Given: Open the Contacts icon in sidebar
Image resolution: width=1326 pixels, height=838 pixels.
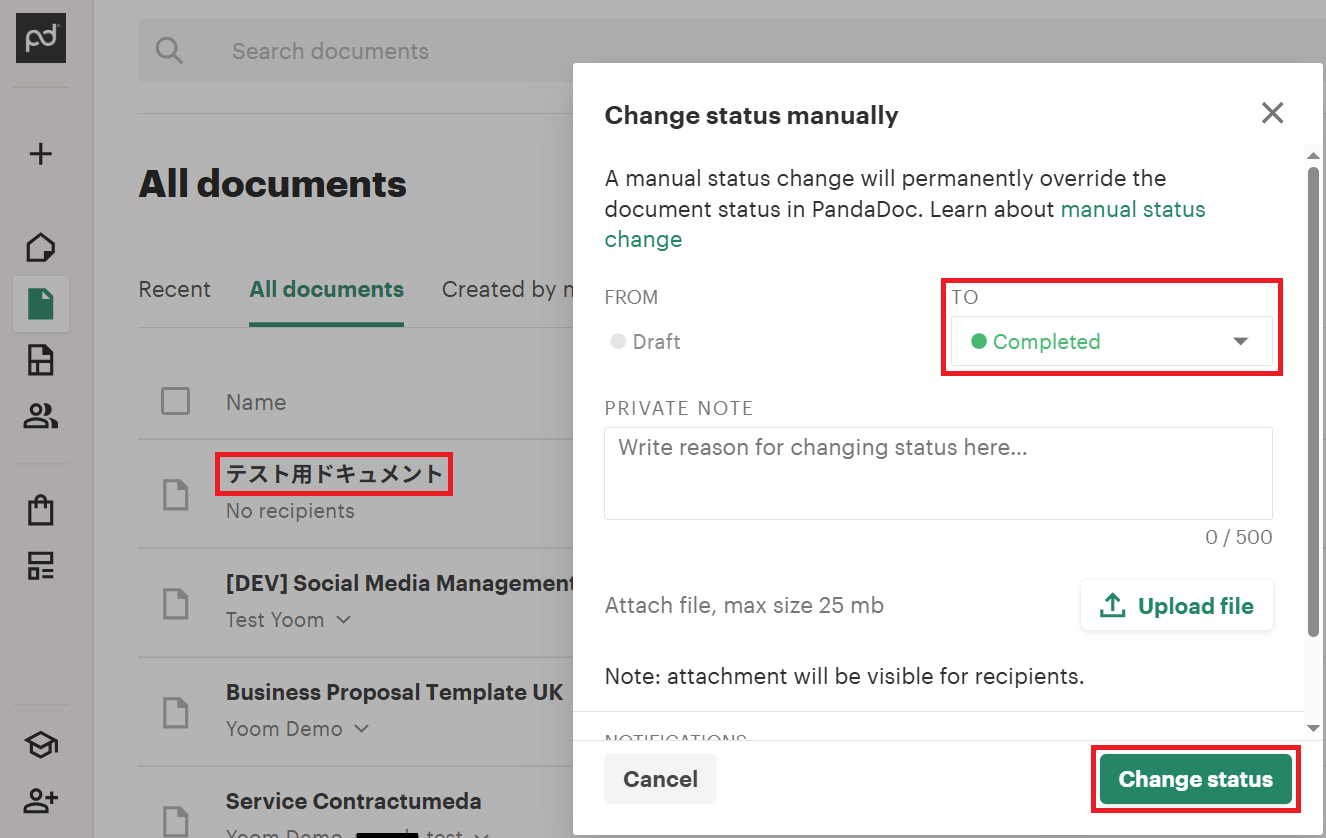Looking at the screenshot, I should 41,416.
